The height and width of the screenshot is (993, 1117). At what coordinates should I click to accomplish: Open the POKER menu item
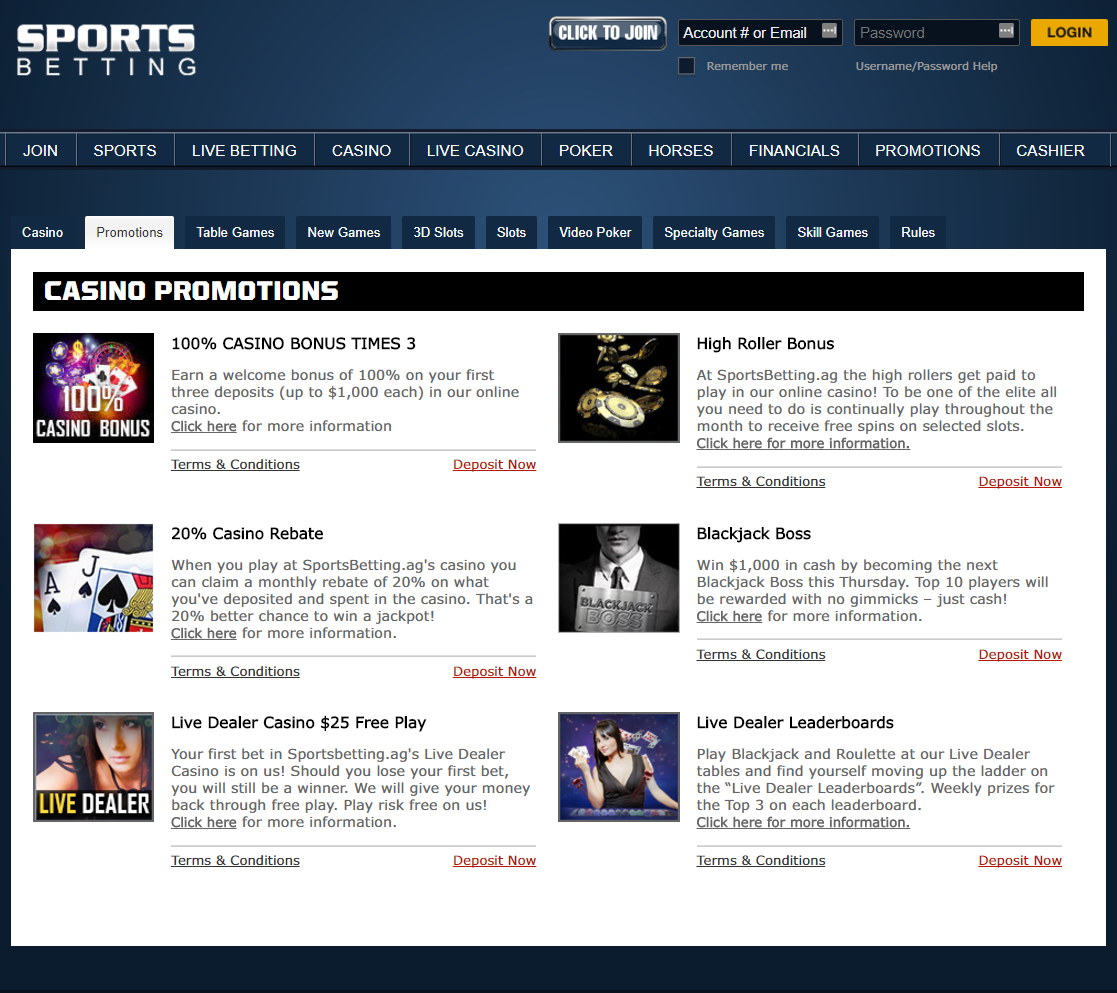point(586,150)
